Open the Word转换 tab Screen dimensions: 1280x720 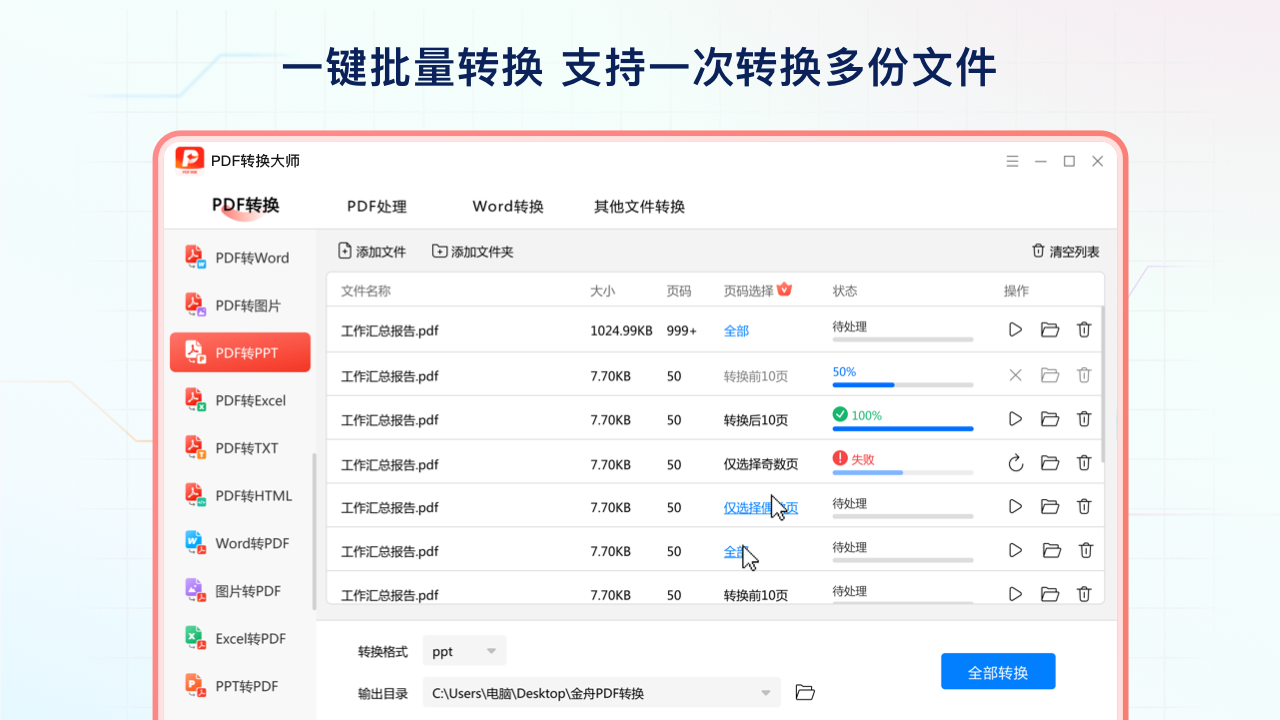(x=507, y=207)
